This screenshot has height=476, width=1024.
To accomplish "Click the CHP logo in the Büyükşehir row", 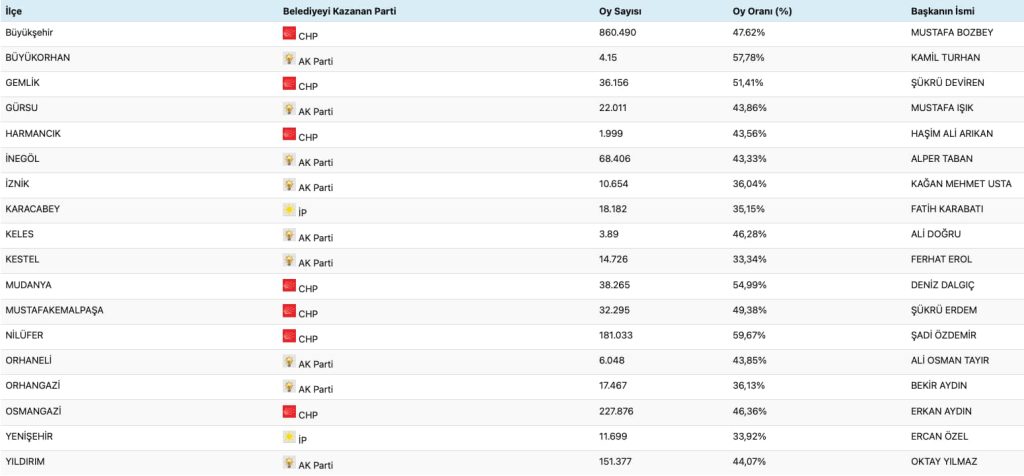I will pyautogui.click(x=290, y=34).
